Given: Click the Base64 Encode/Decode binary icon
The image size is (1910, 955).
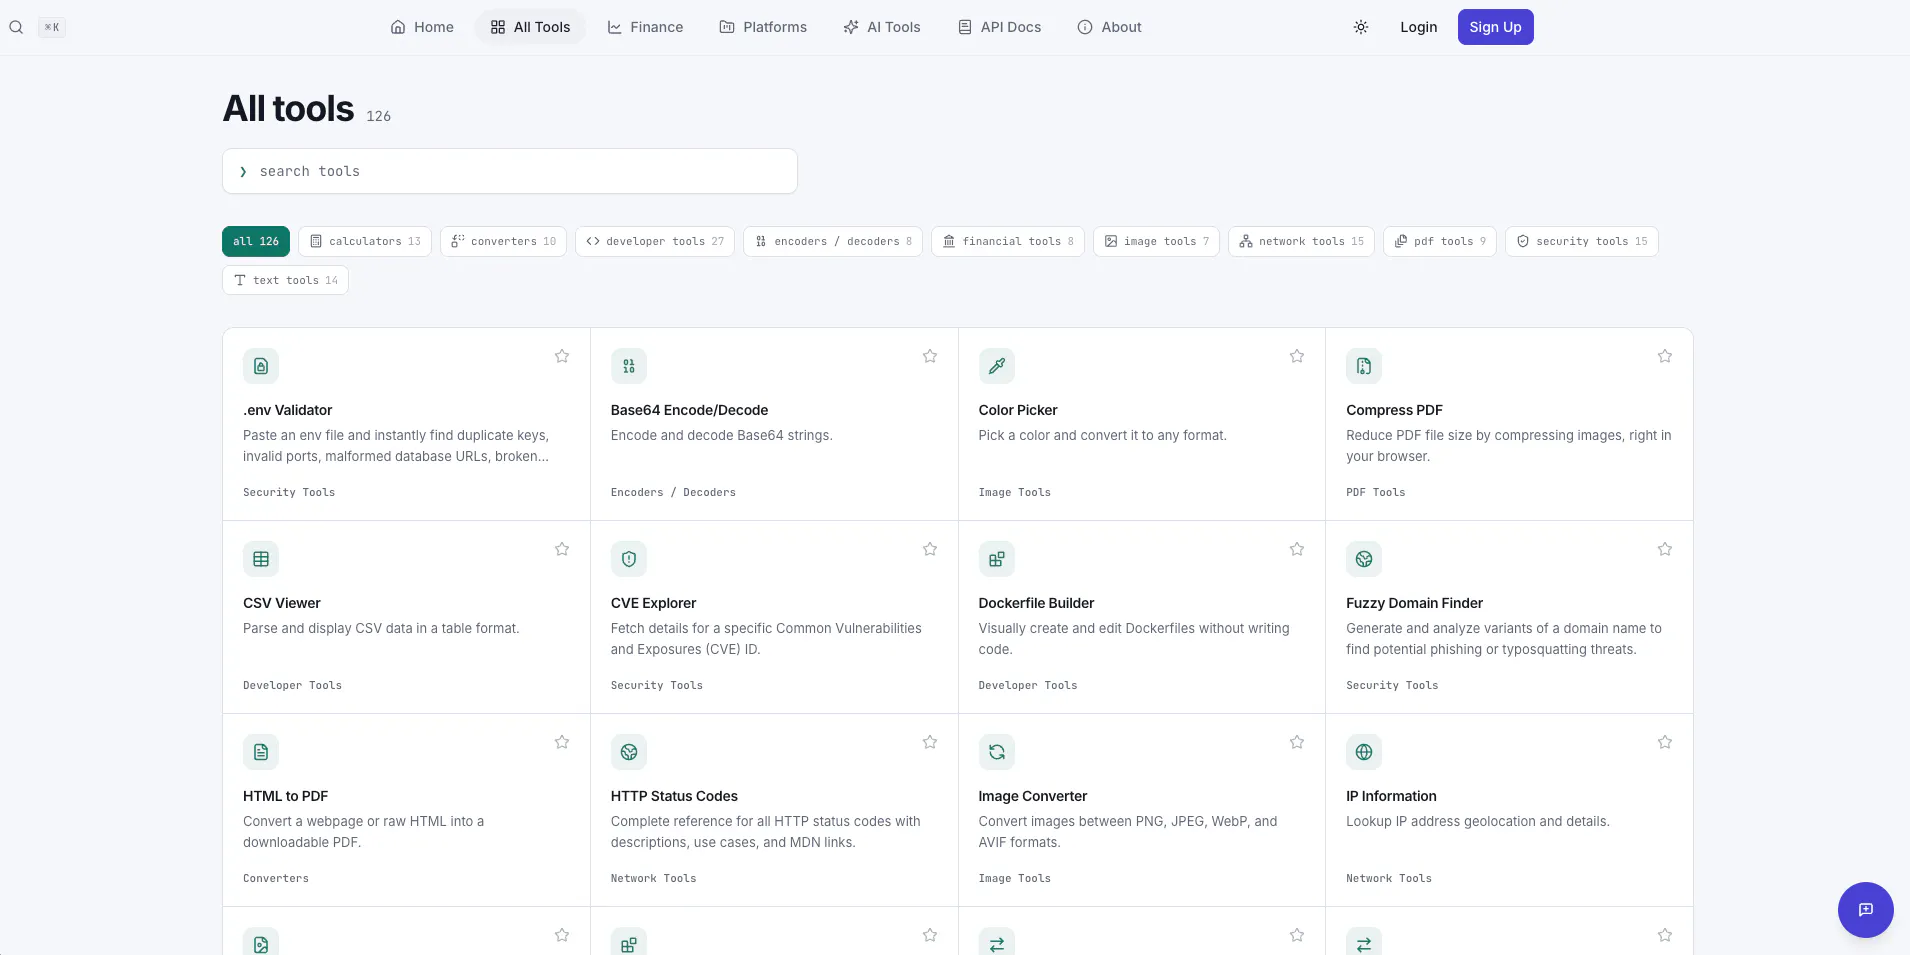Looking at the screenshot, I should click(x=629, y=366).
